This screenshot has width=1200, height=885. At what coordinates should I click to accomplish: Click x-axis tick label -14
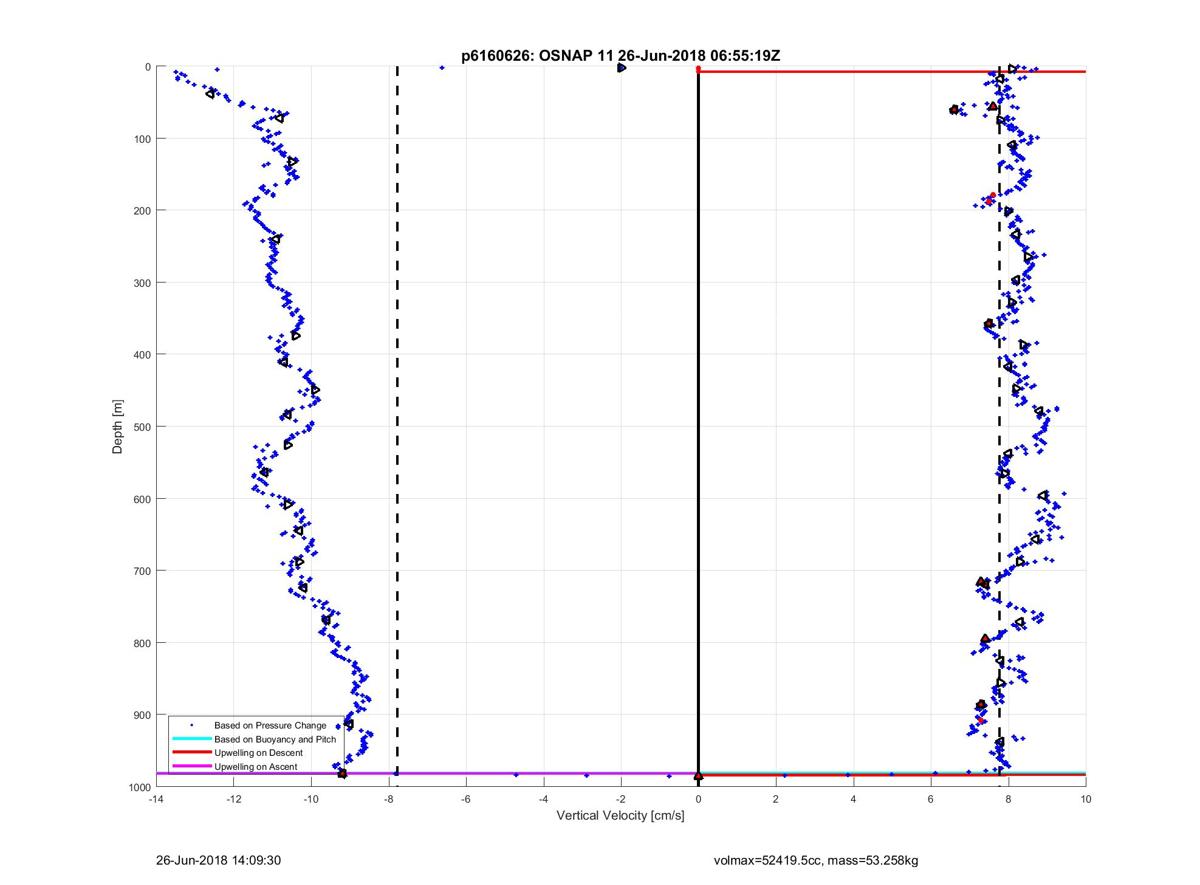click(155, 800)
